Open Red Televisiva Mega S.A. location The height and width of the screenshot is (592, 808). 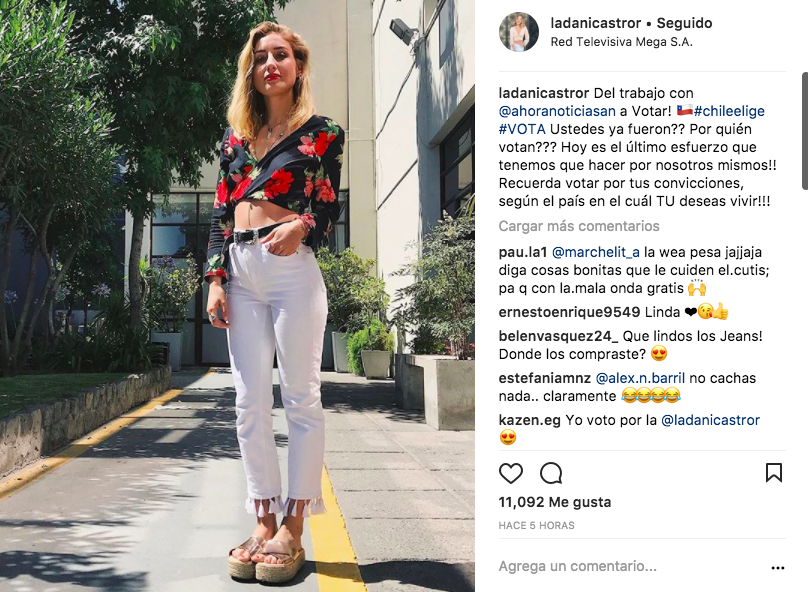621,42
